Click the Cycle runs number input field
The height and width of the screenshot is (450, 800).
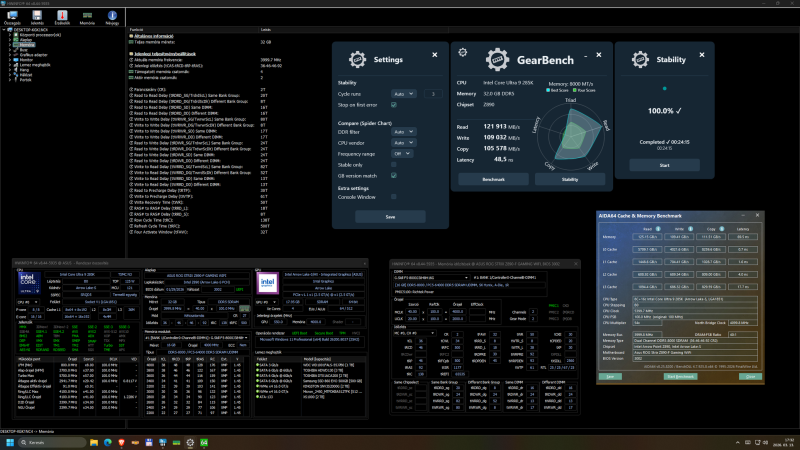click(x=433, y=94)
